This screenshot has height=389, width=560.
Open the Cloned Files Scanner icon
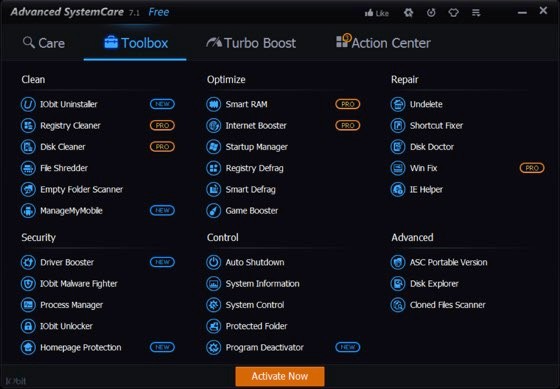pyautogui.click(x=398, y=305)
